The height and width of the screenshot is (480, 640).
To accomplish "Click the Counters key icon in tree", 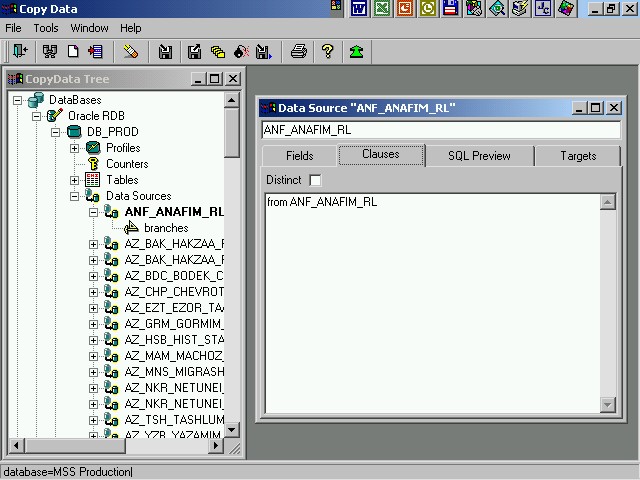I will pos(93,164).
